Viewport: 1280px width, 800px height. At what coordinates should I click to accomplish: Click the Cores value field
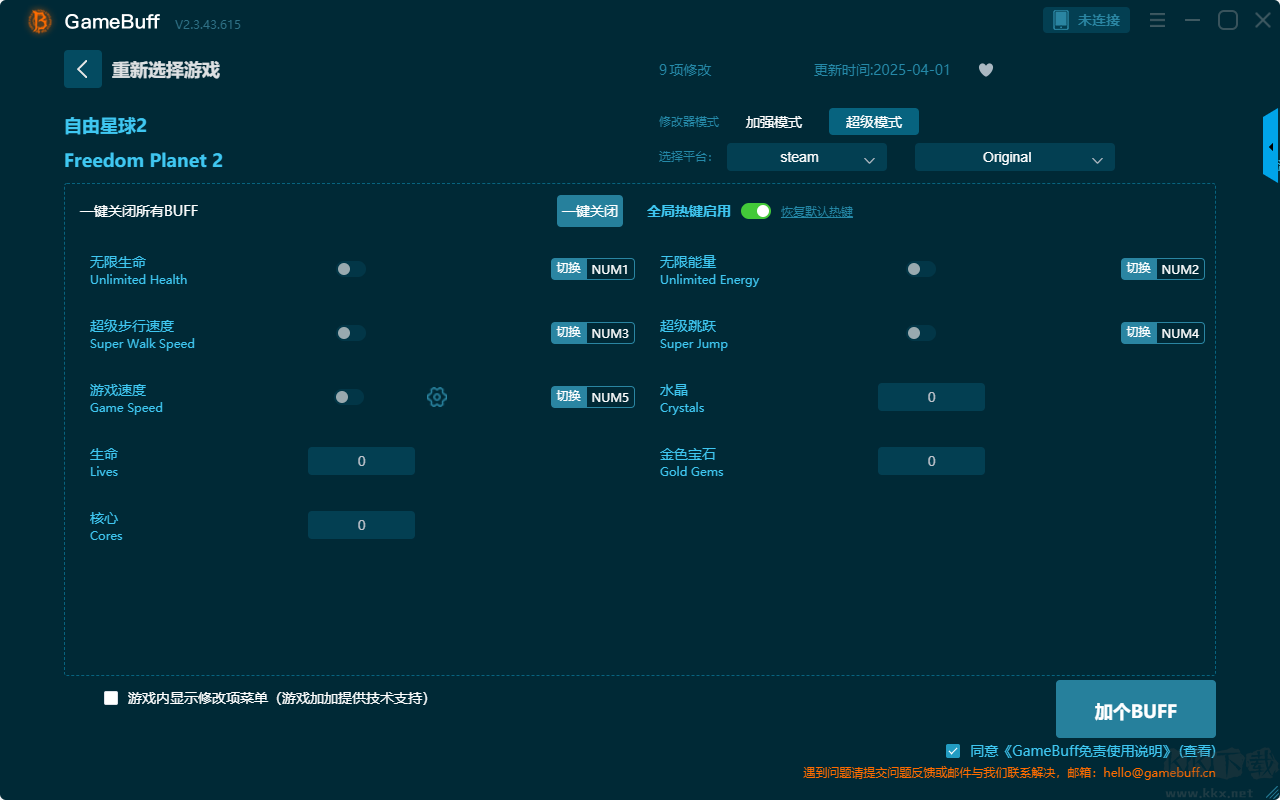(x=361, y=525)
